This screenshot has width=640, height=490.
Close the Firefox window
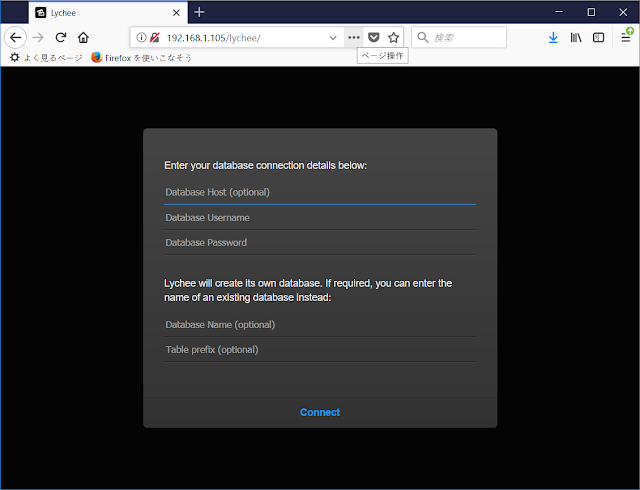(623, 12)
